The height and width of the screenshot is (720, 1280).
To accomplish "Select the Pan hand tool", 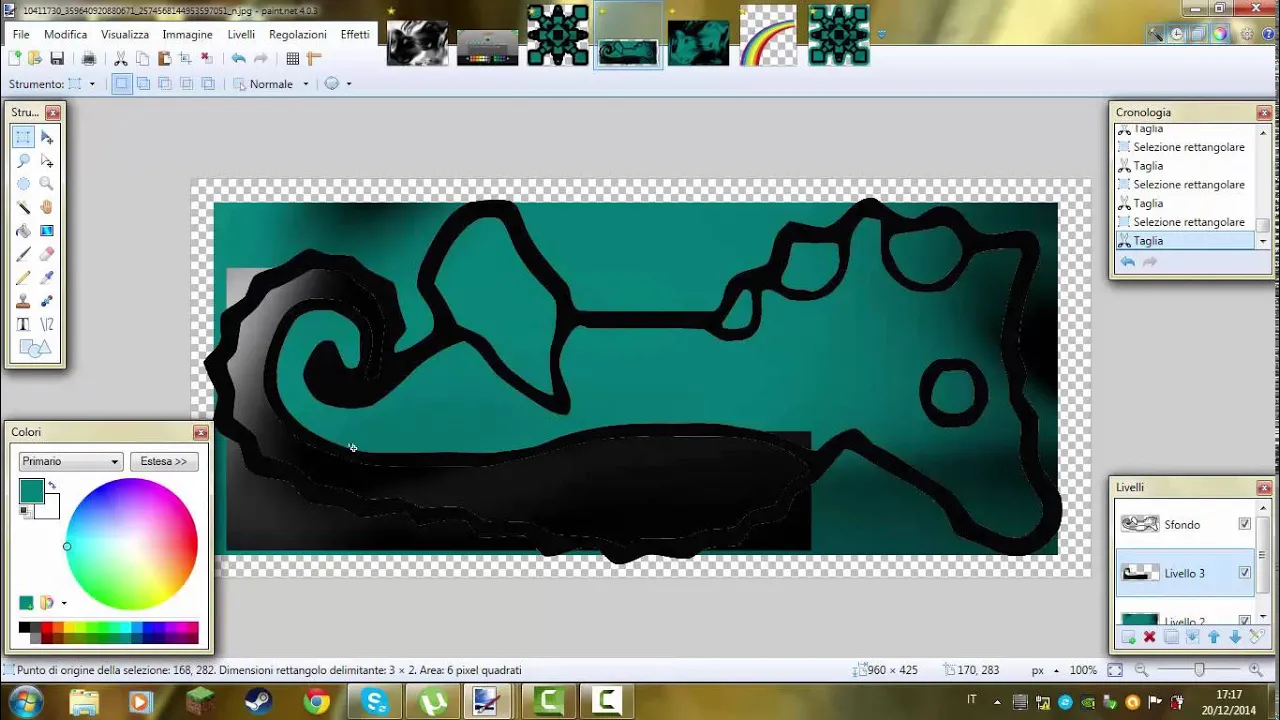I will (x=46, y=207).
